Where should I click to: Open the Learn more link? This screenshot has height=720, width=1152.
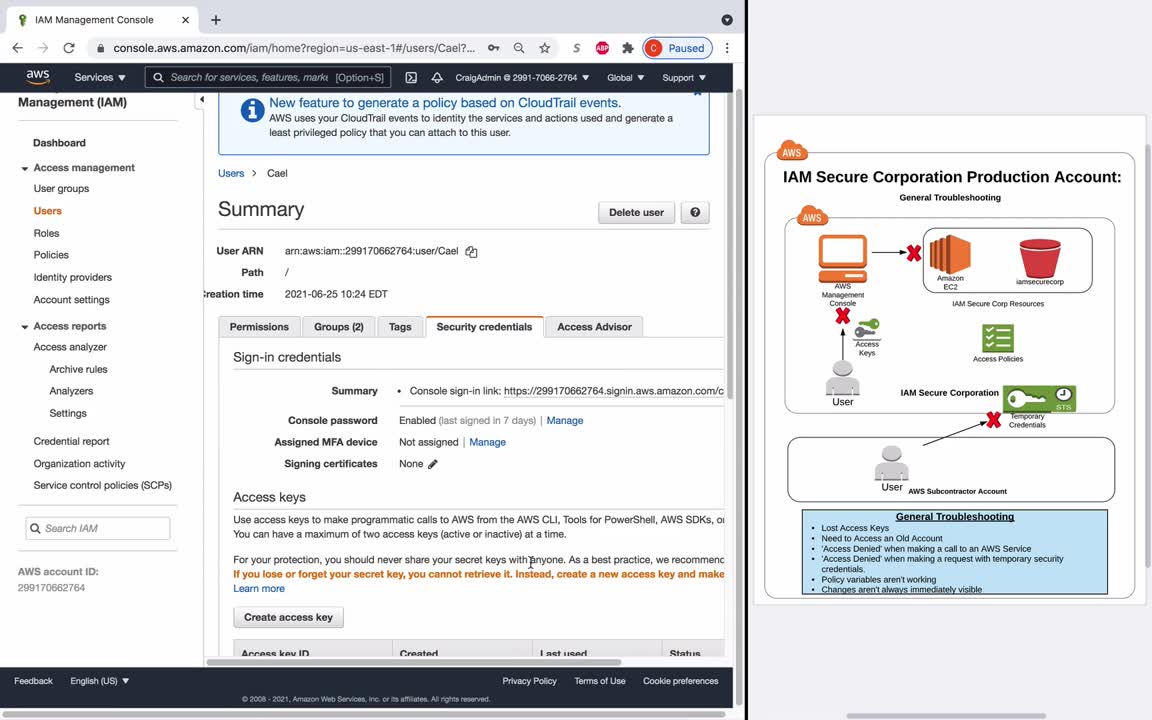click(259, 588)
